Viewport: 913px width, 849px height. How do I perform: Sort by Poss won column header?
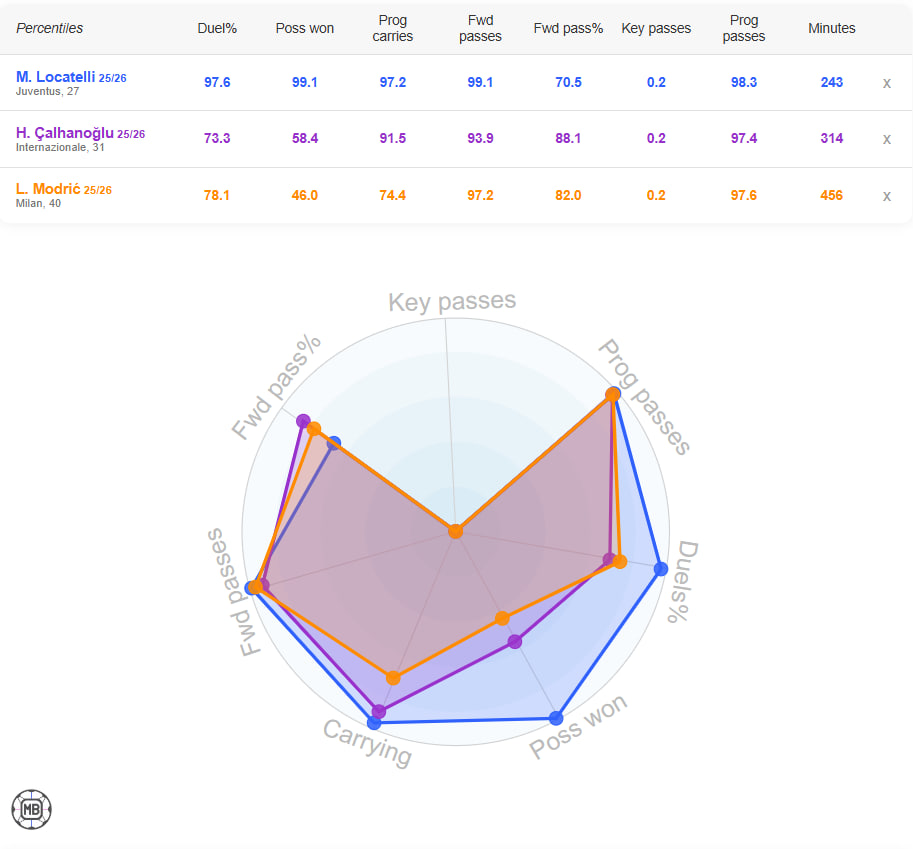click(305, 28)
